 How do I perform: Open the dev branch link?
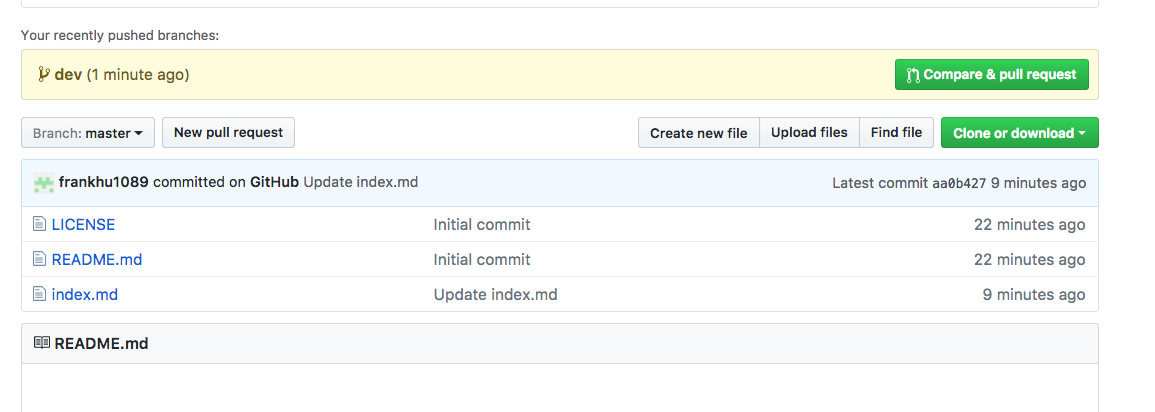click(x=68, y=74)
